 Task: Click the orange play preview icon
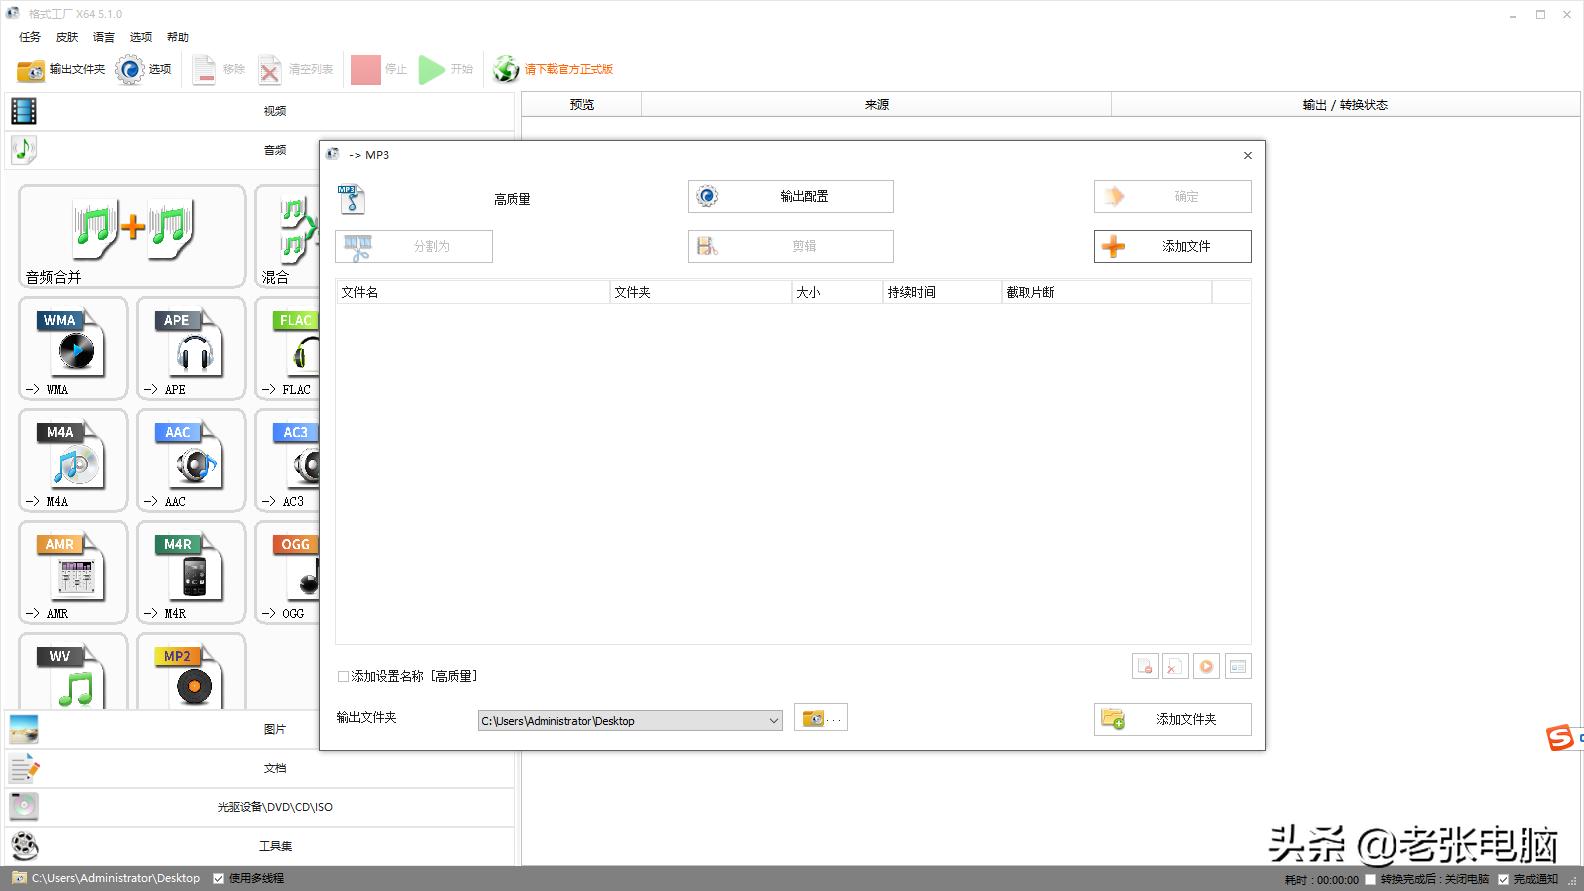[1207, 667]
